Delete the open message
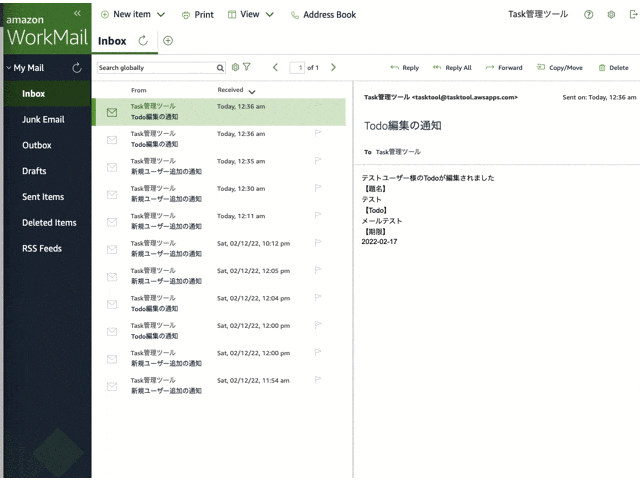Screen dimensions: 640x480 coord(613,68)
